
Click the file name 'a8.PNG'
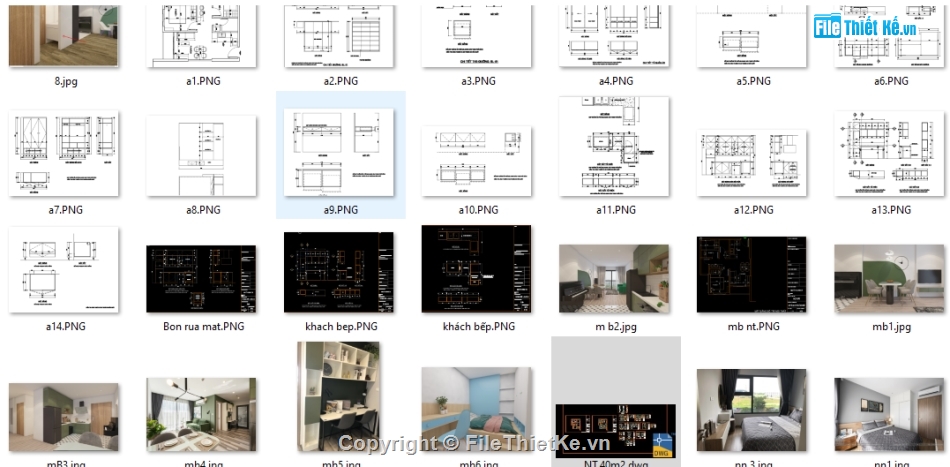tap(203, 210)
